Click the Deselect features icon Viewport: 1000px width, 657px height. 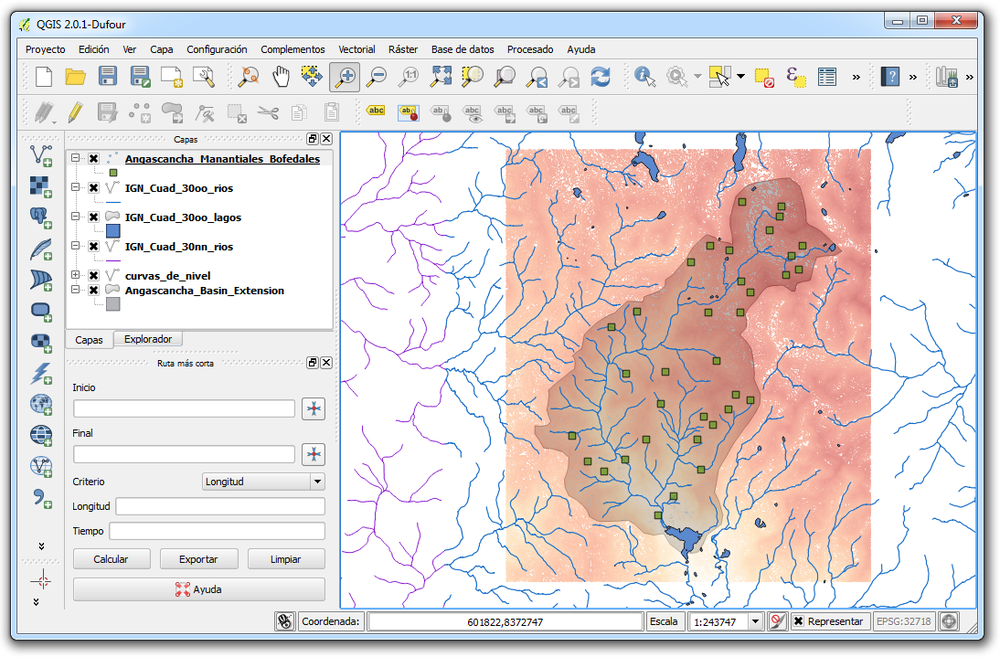764,77
